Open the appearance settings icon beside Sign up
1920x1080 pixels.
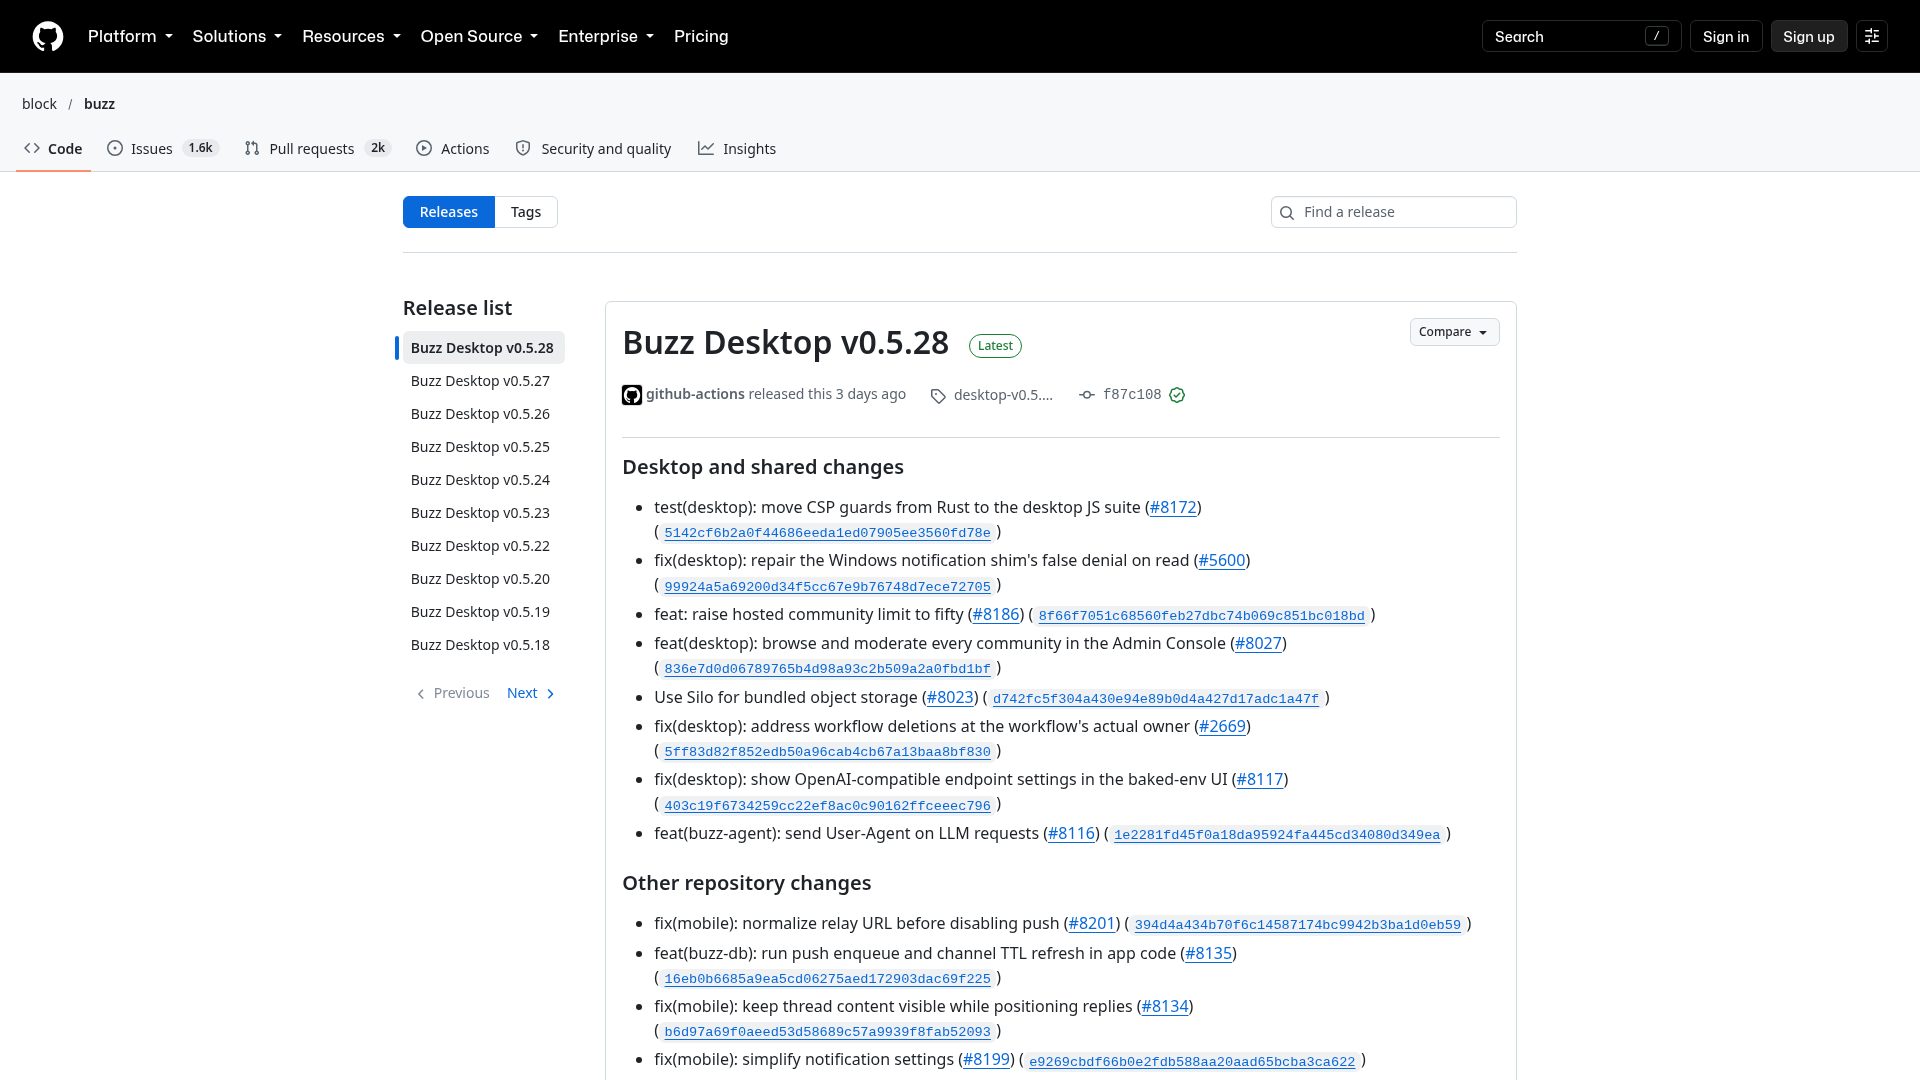pyautogui.click(x=1872, y=37)
